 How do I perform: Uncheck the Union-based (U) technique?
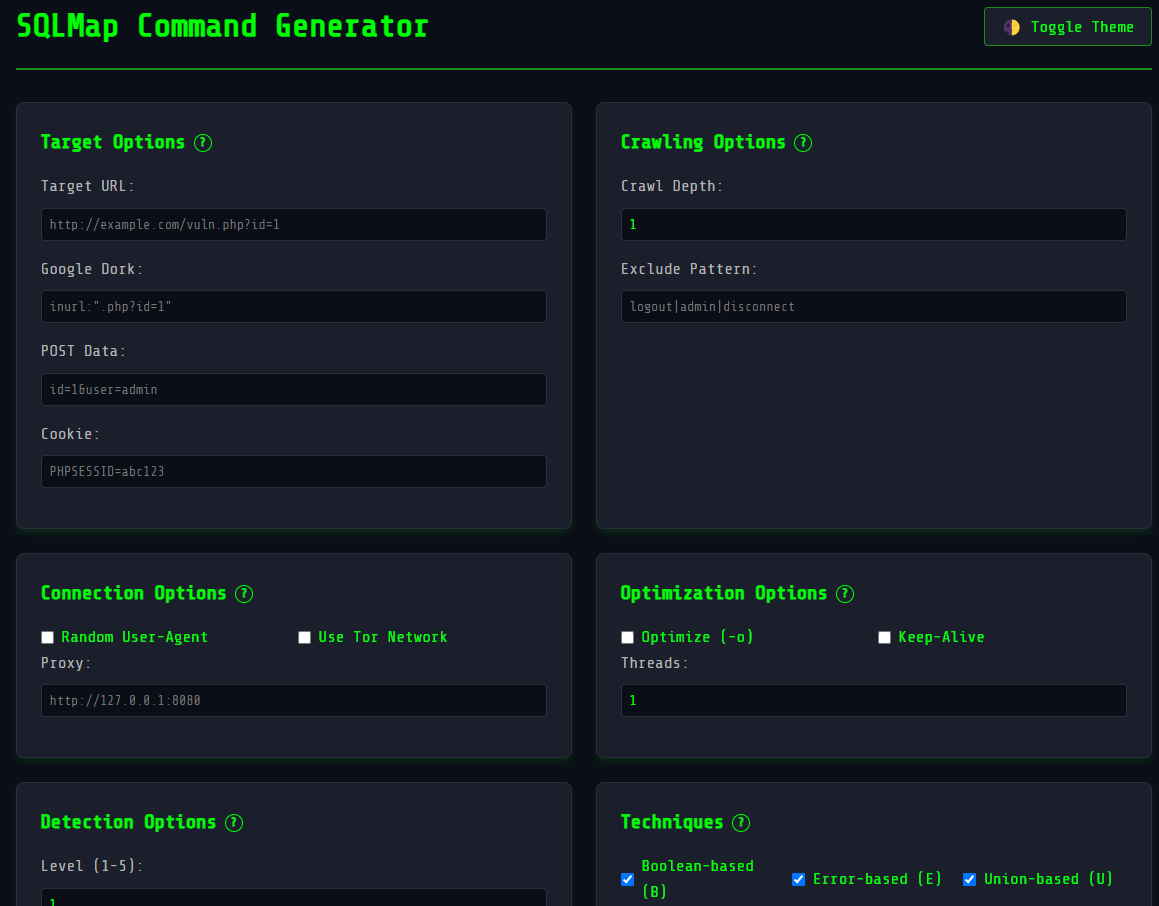point(970,879)
